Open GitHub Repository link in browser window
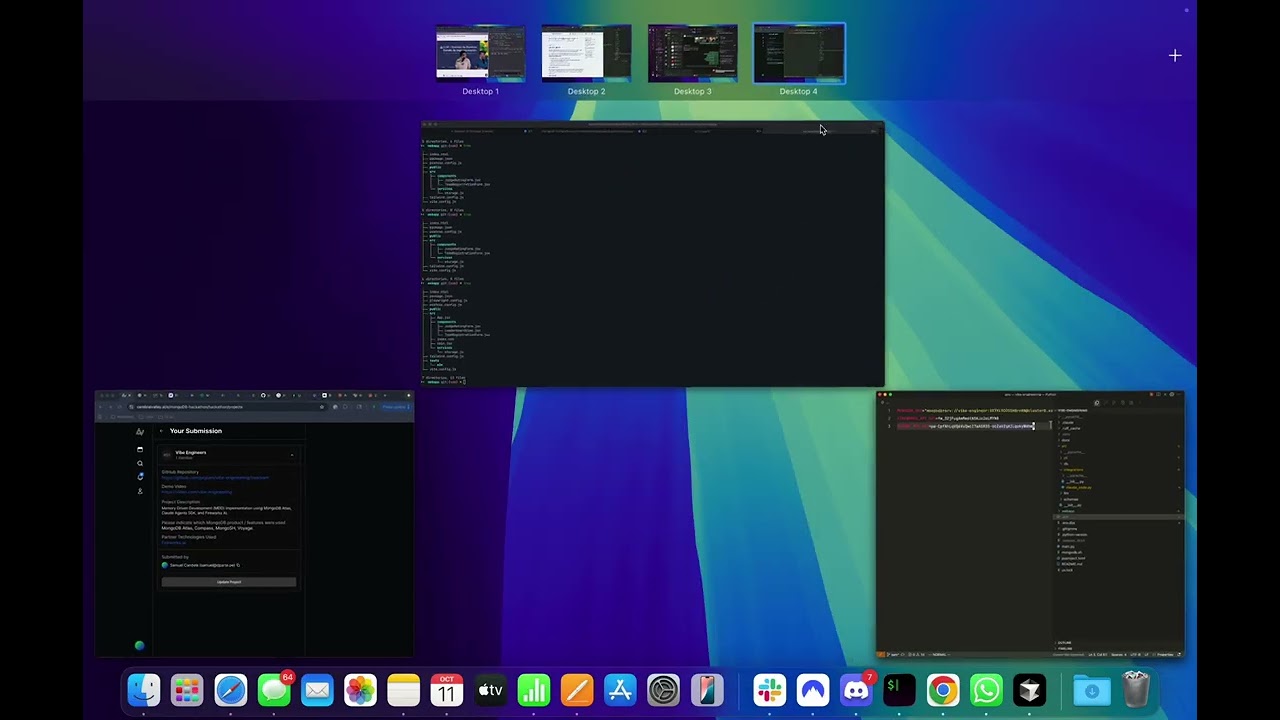 tap(215, 477)
